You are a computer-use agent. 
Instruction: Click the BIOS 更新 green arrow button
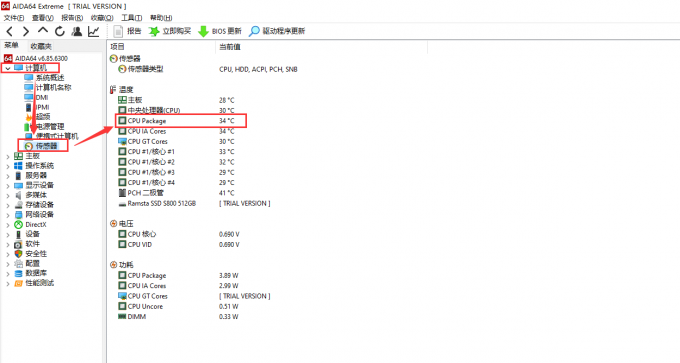(220, 31)
